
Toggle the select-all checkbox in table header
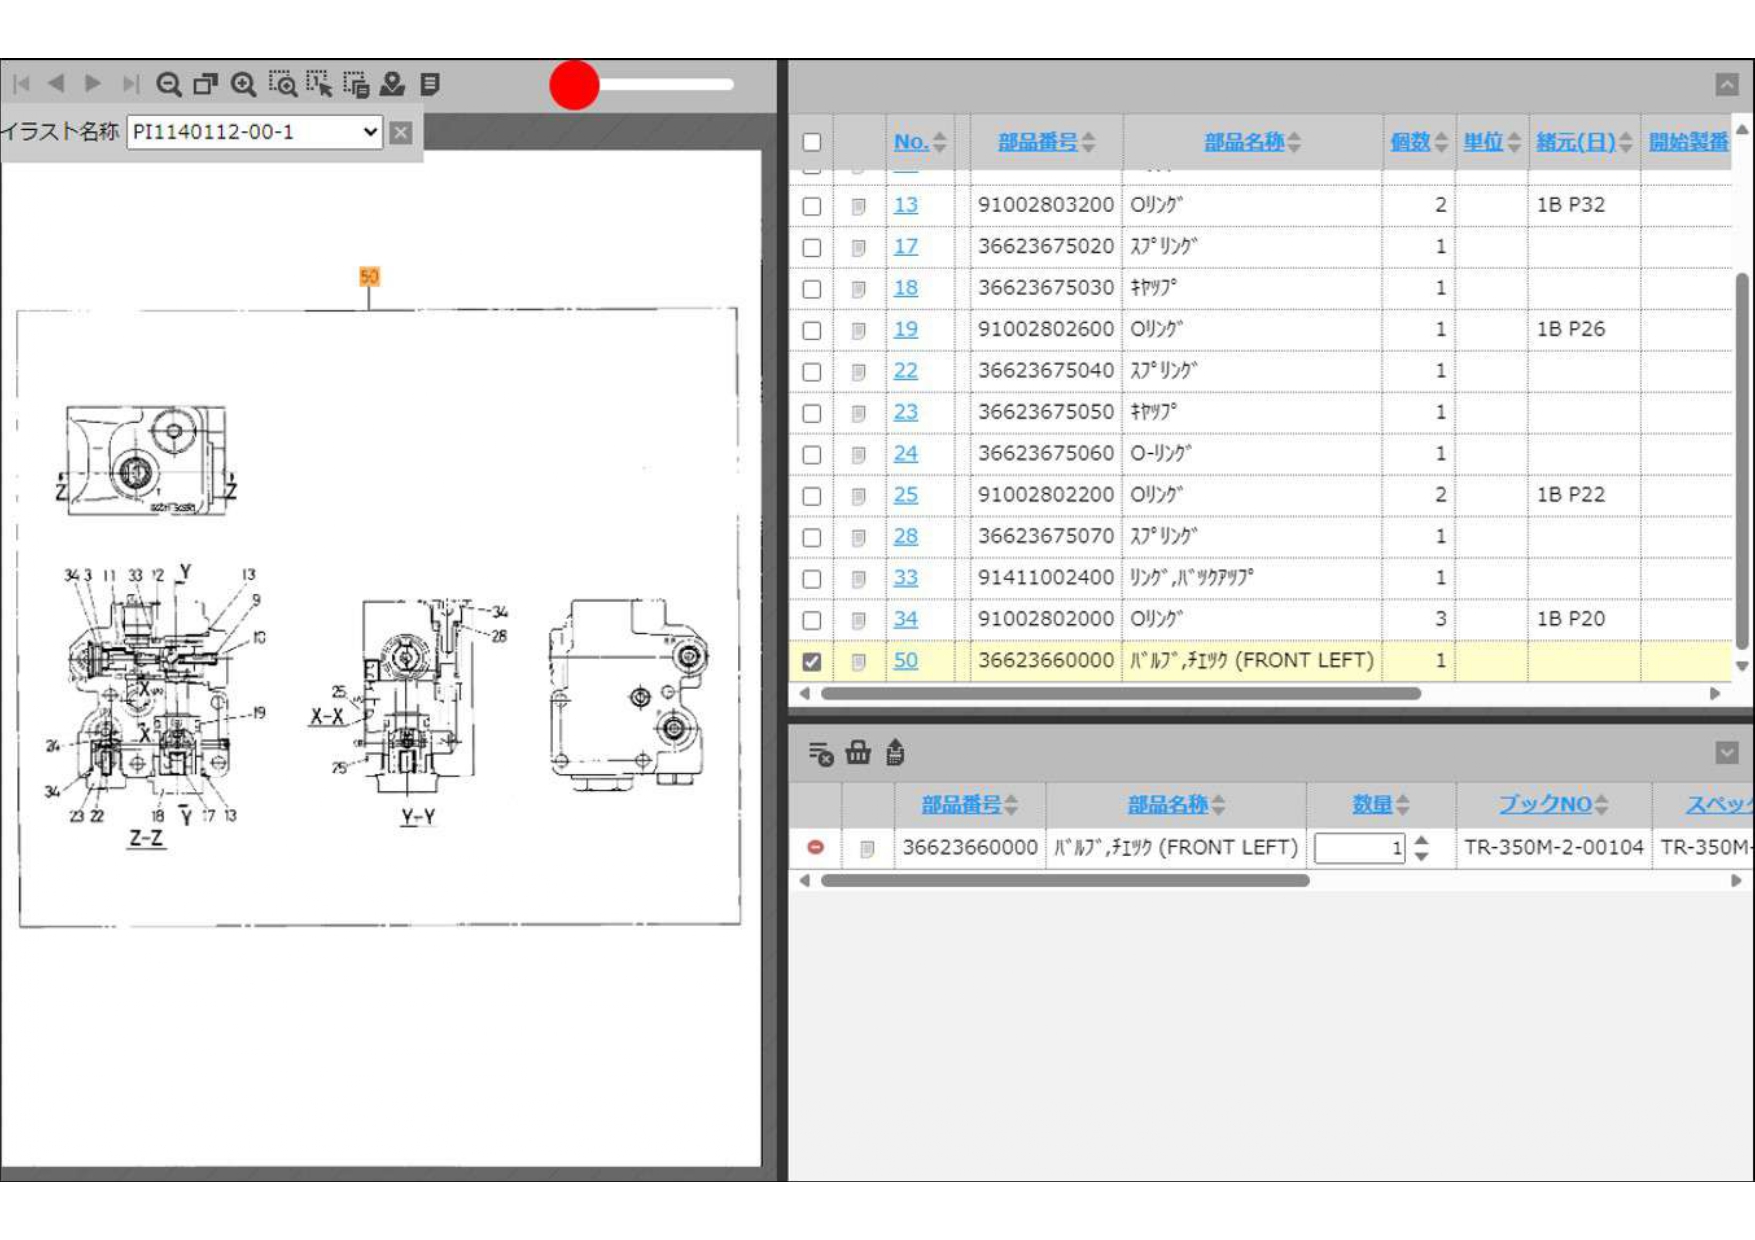point(812,142)
